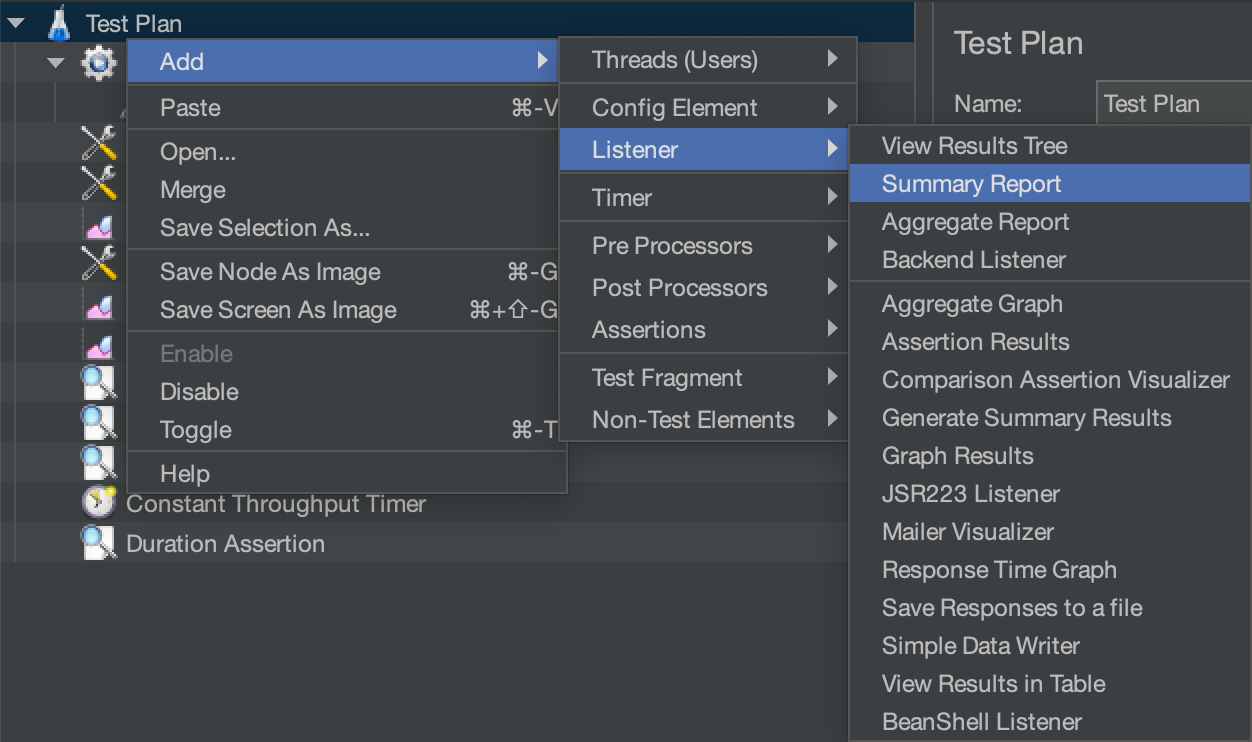Click the magnifier icon beside the Toggle entry
The width and height of the screenshot is (1252, 742).
[x=98, y=424]
